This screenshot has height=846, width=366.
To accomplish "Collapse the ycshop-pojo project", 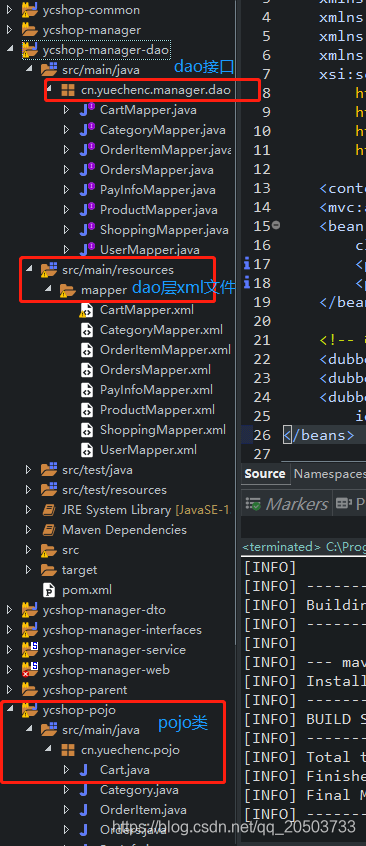I will (x=10, y=710).
